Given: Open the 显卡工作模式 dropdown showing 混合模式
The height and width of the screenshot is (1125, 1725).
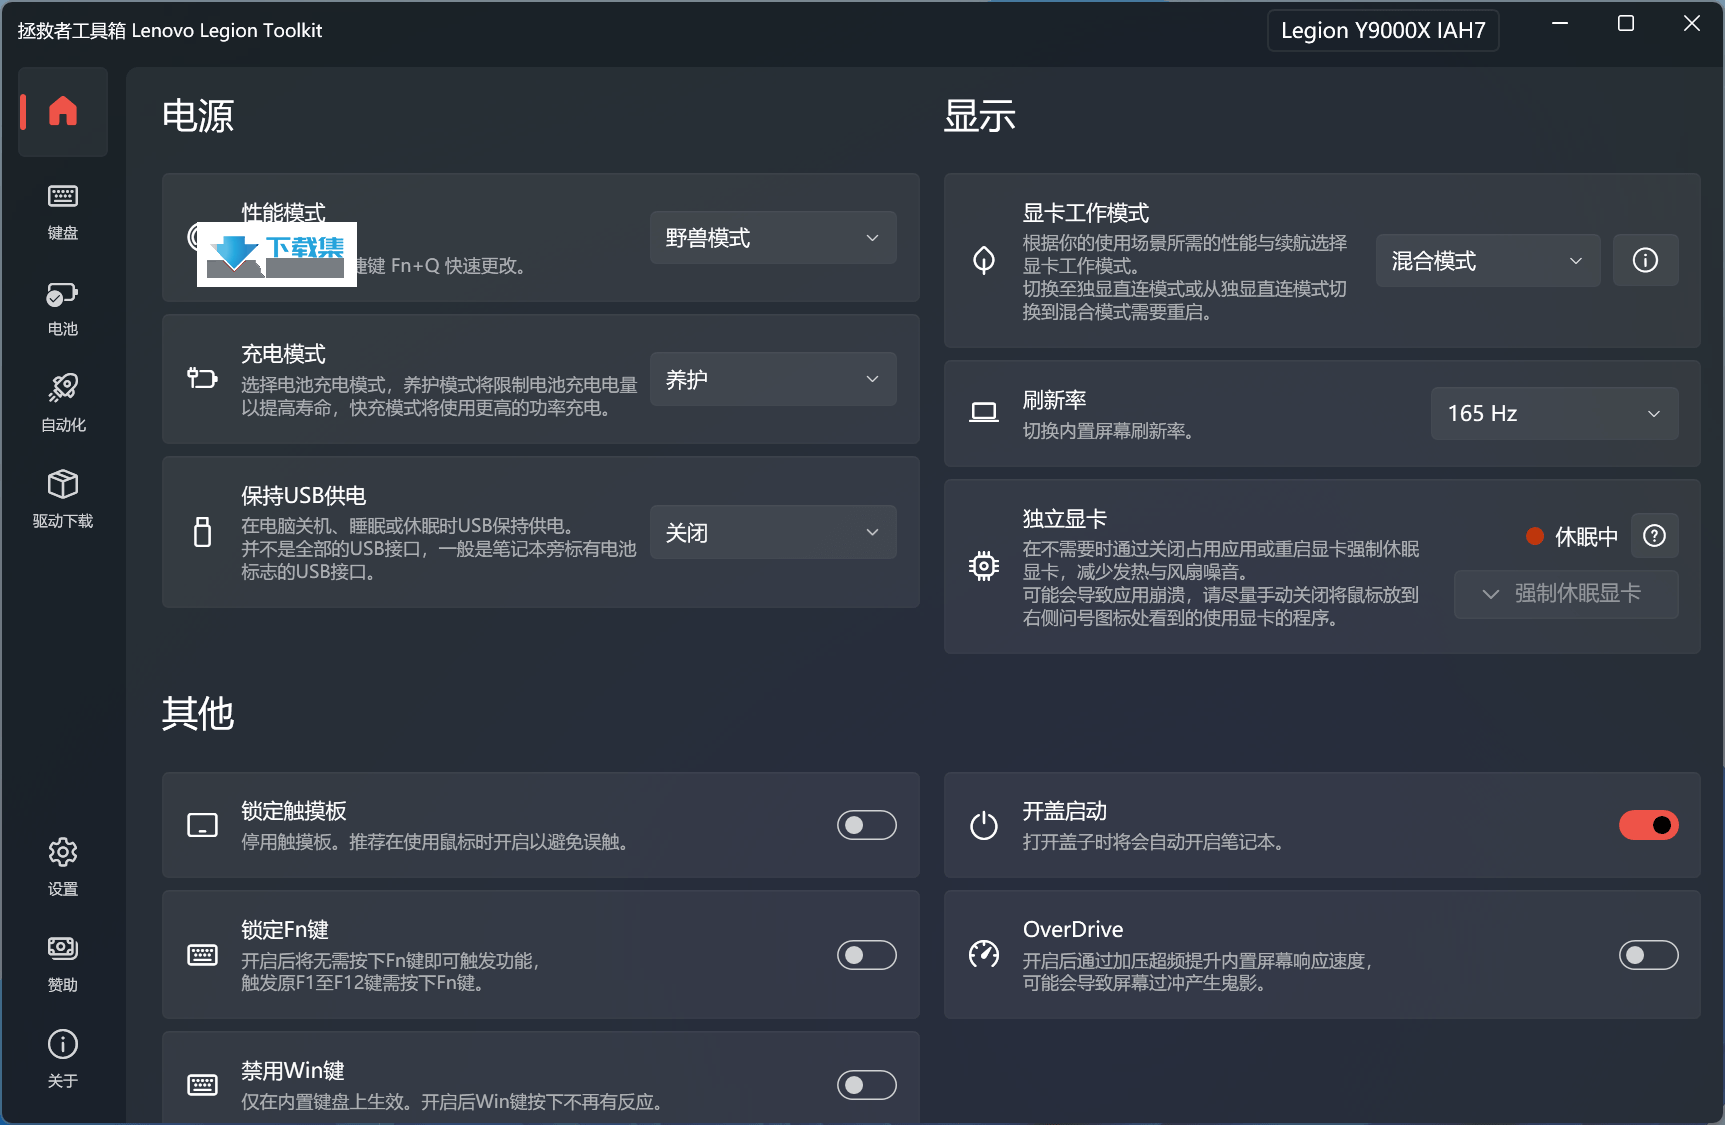Looking at the screenshot, I should tap(1488, 261).
